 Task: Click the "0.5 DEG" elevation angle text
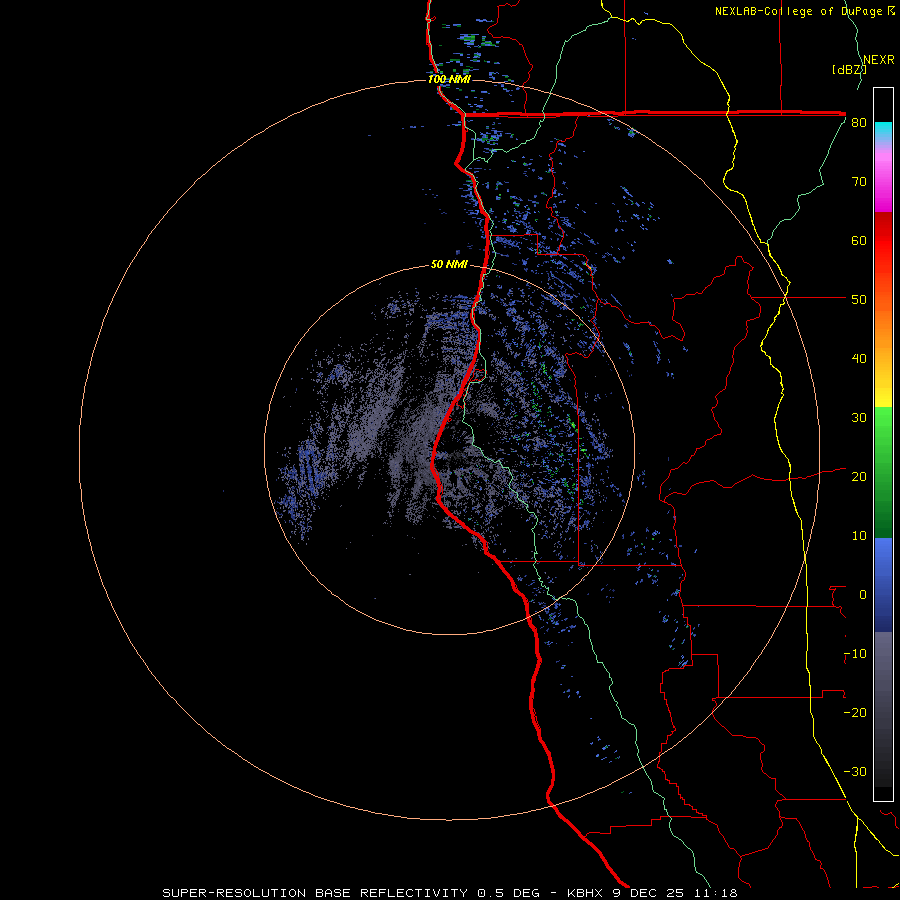pyautogui.click(x=508, y=893)
